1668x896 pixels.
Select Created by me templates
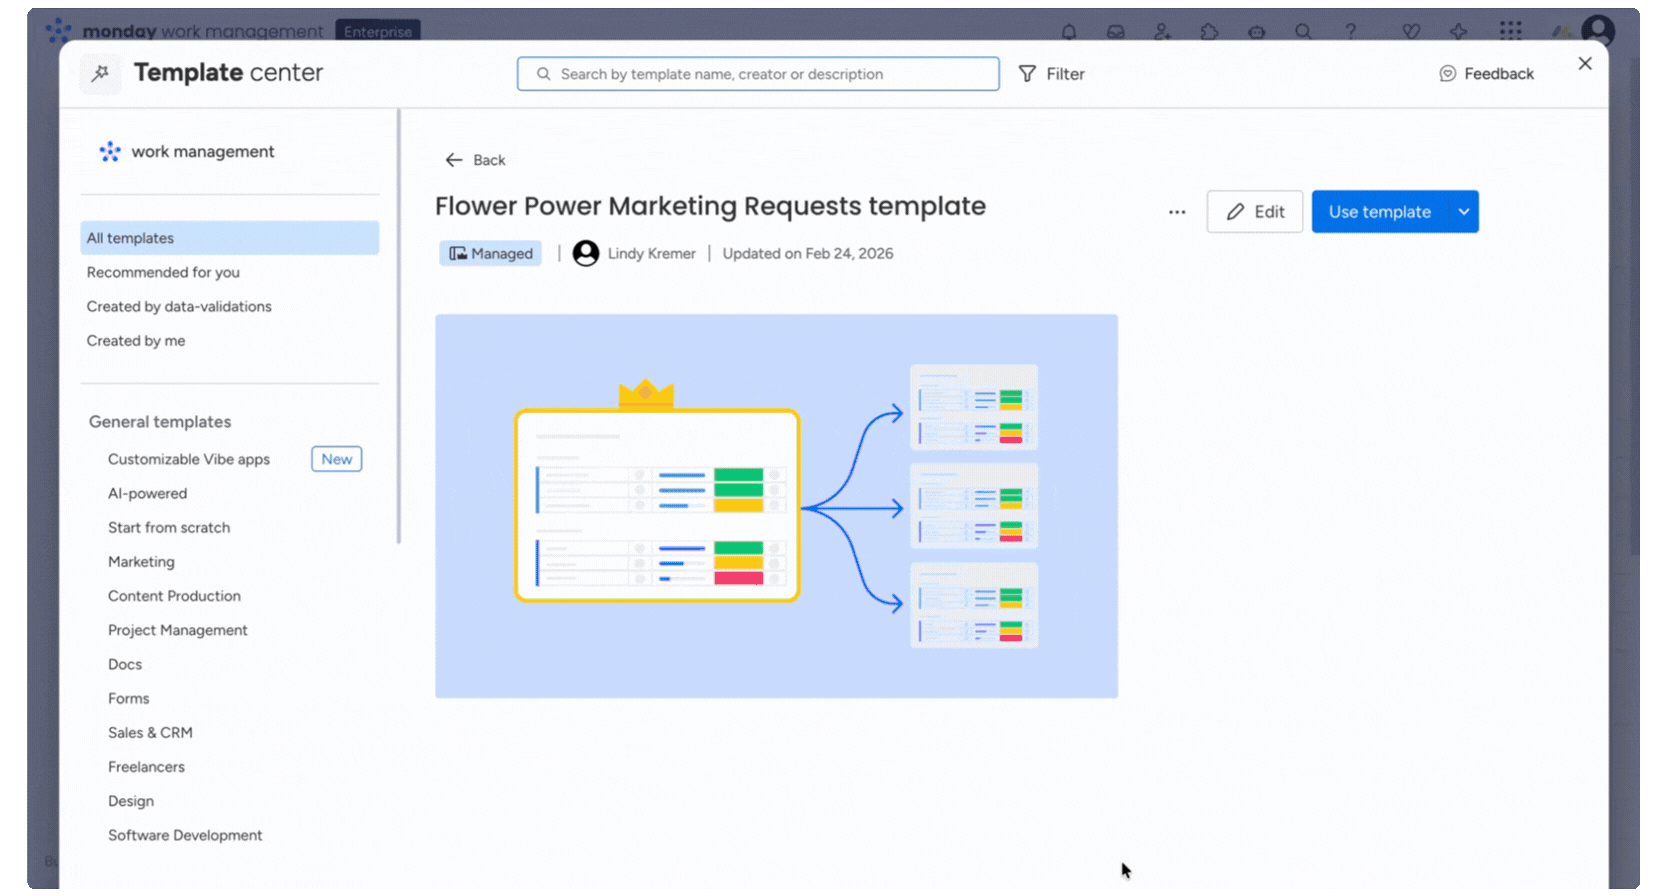tap(136, 341)
